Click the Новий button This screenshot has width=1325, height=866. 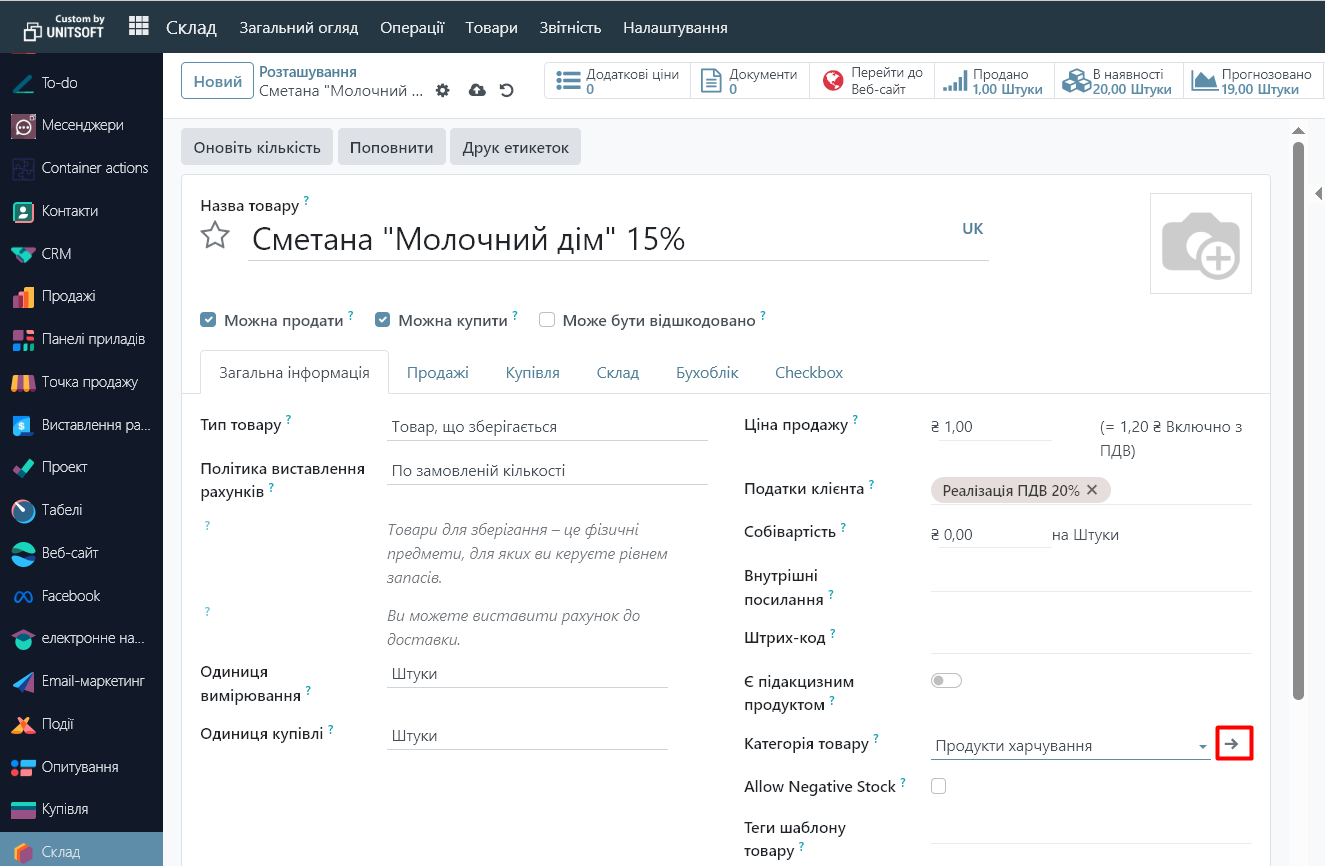click(217, 82)
